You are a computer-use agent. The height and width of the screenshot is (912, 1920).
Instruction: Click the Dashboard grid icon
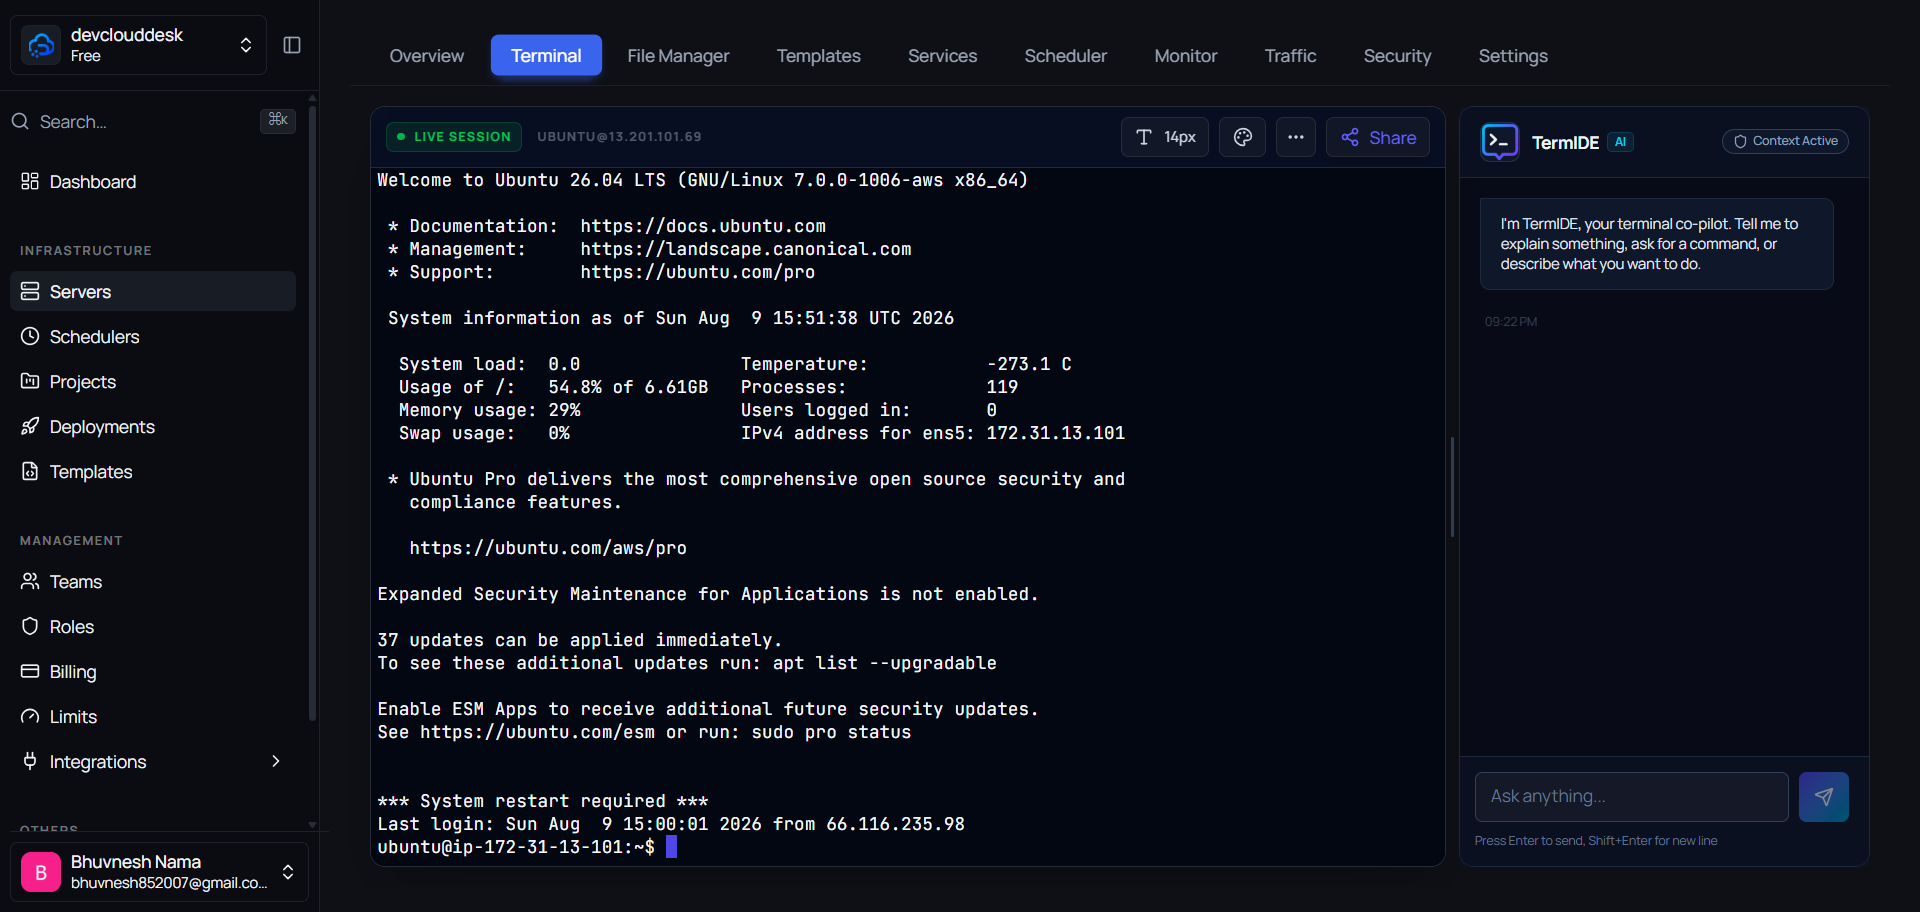click(x=30, y=181)
